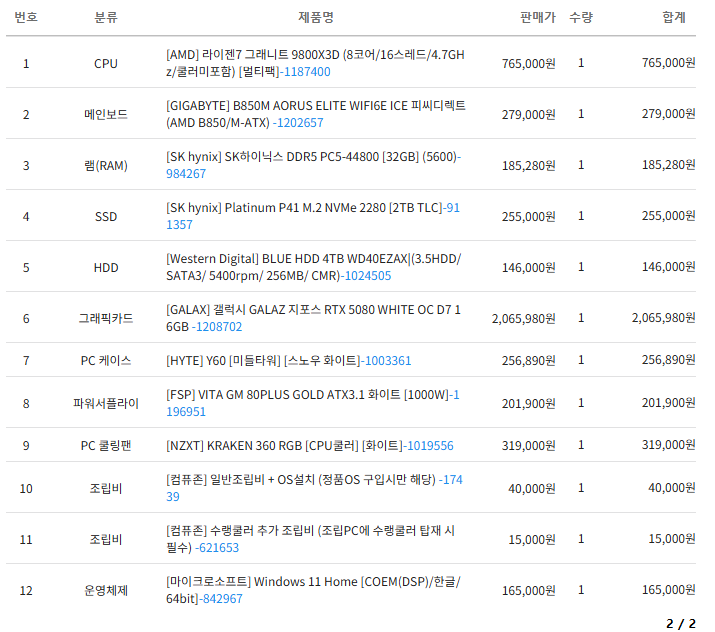Image resolution: width=715 pixels, height=632 pixels.
Task: Click the 279,000원 selling price of 메인보드
Action: click(x=528, y=114)
